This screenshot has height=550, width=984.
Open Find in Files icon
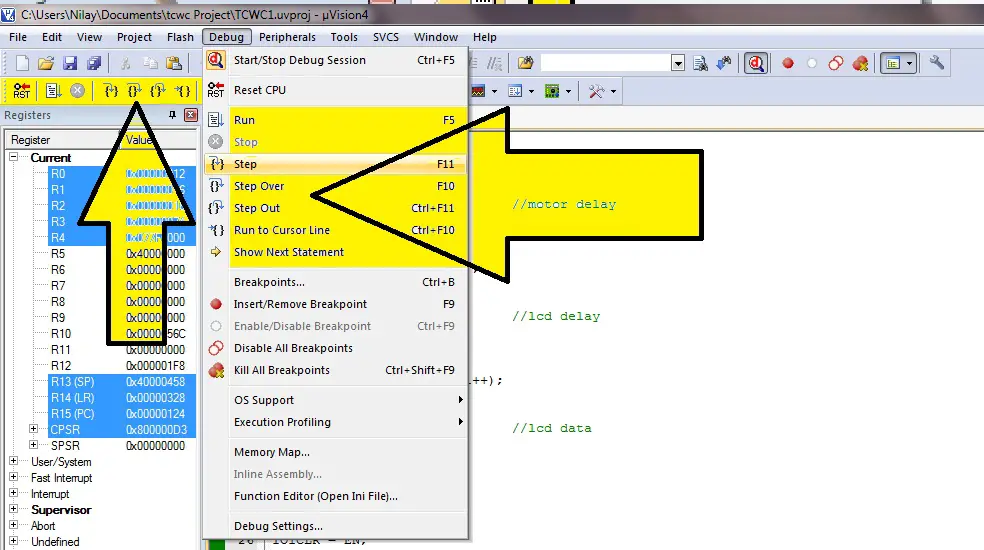pyautogui.click(x=525, y=63)
